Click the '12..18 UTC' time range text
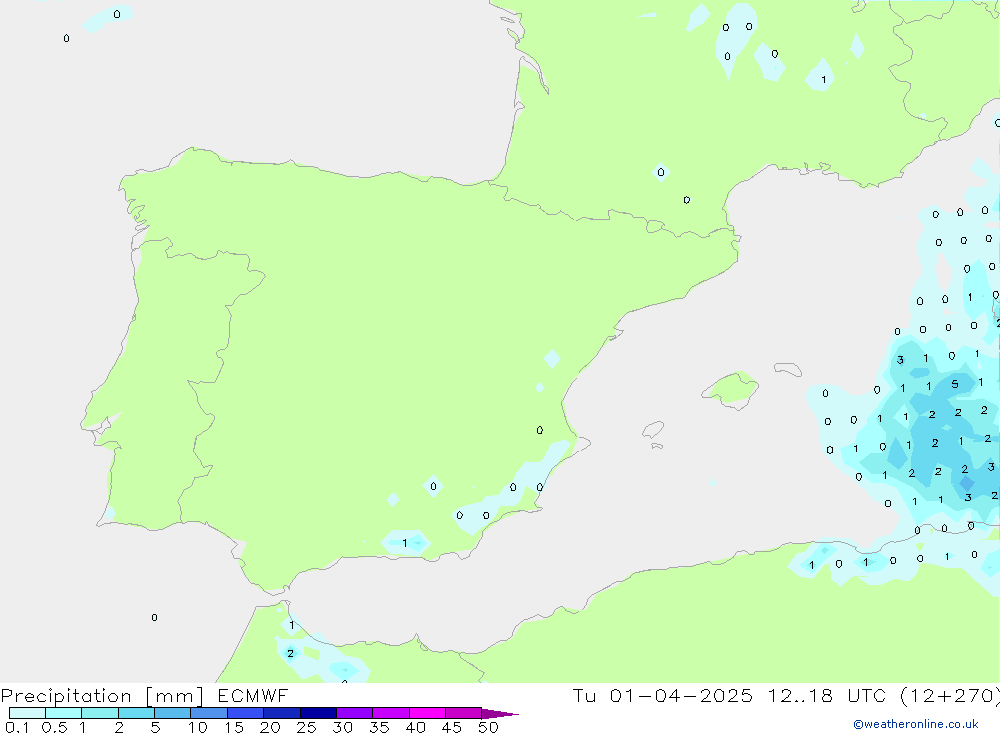 (827, 695)
